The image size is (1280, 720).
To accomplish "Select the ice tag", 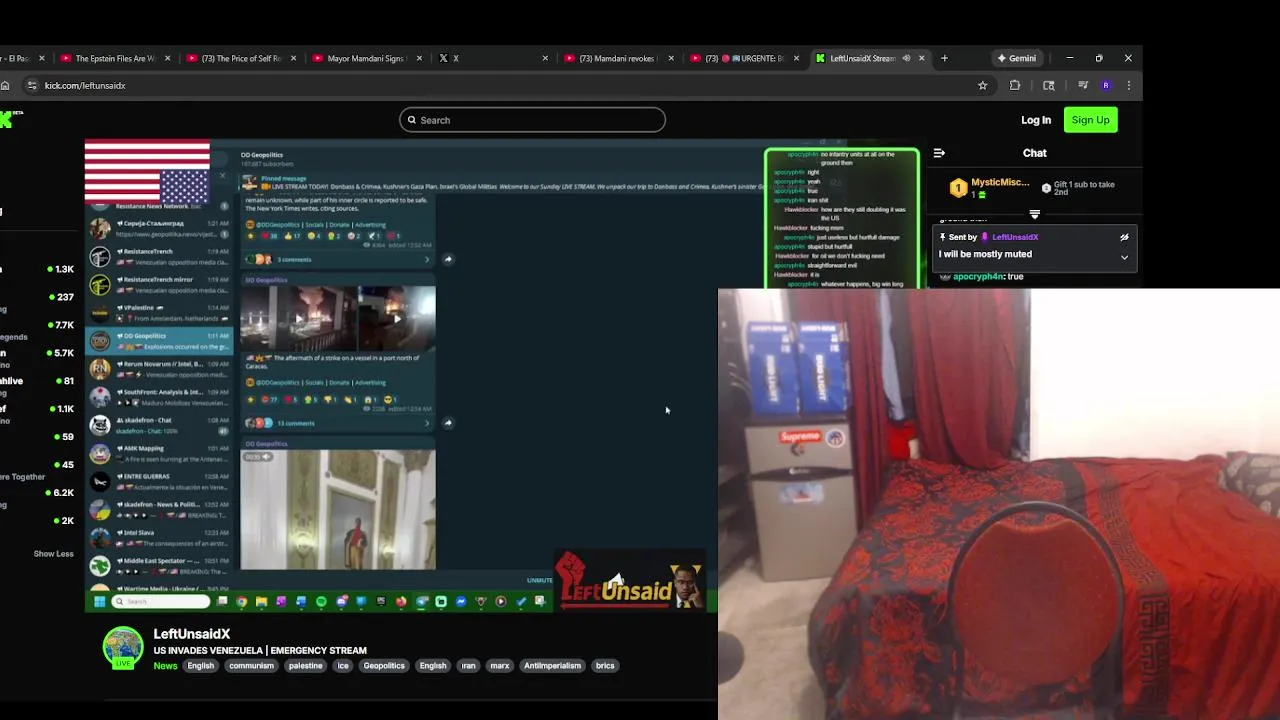I will [x=343, y=666].
